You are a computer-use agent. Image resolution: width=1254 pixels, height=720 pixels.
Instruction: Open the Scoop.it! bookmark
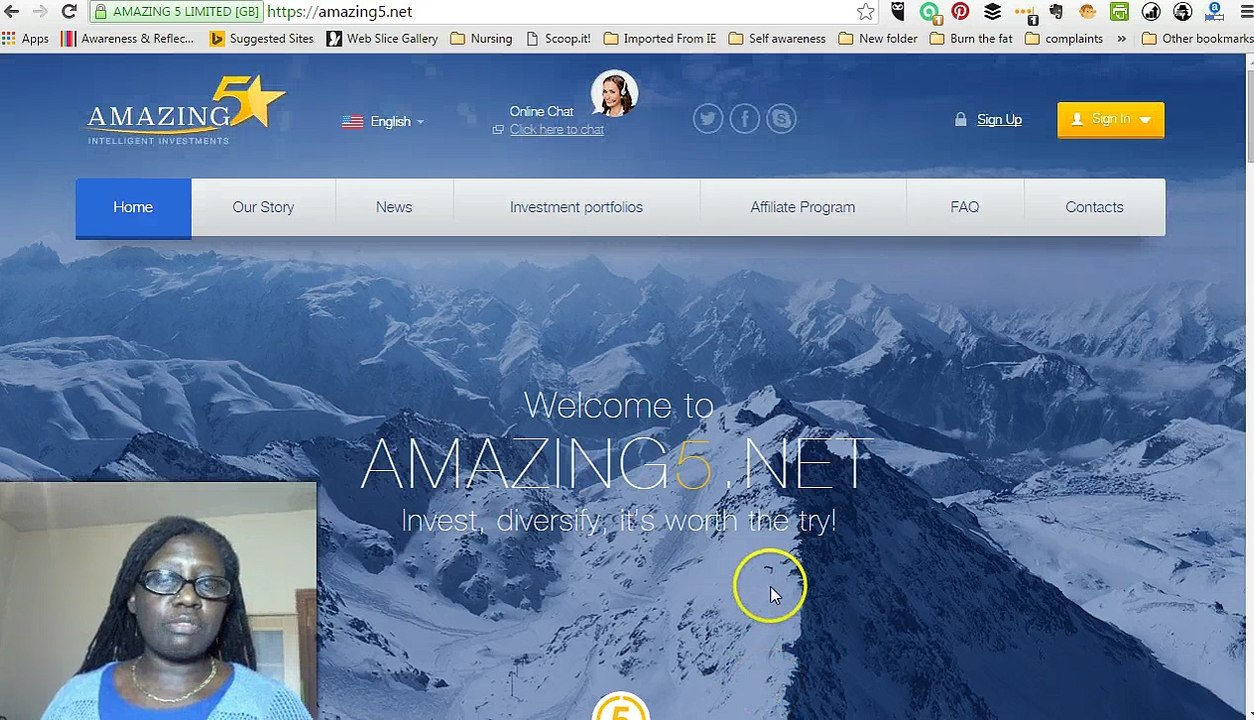tap(557, 39)
